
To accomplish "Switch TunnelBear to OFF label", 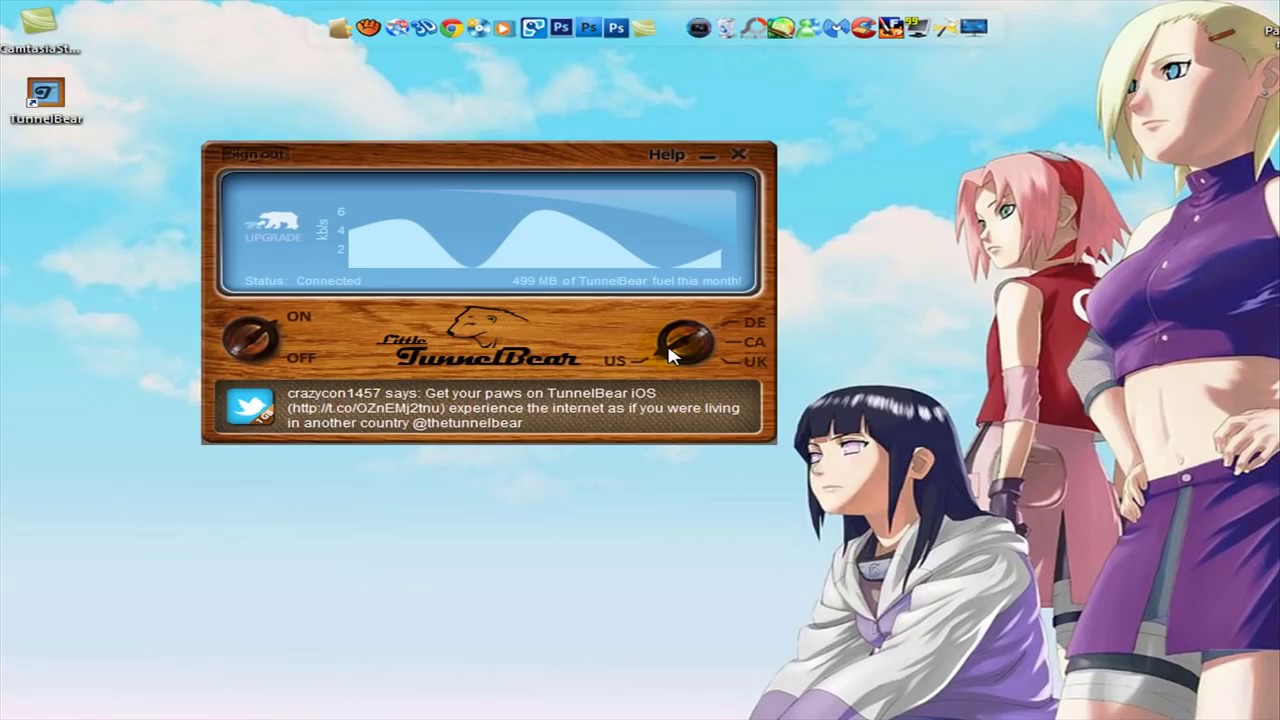I will tap(301, 358).
